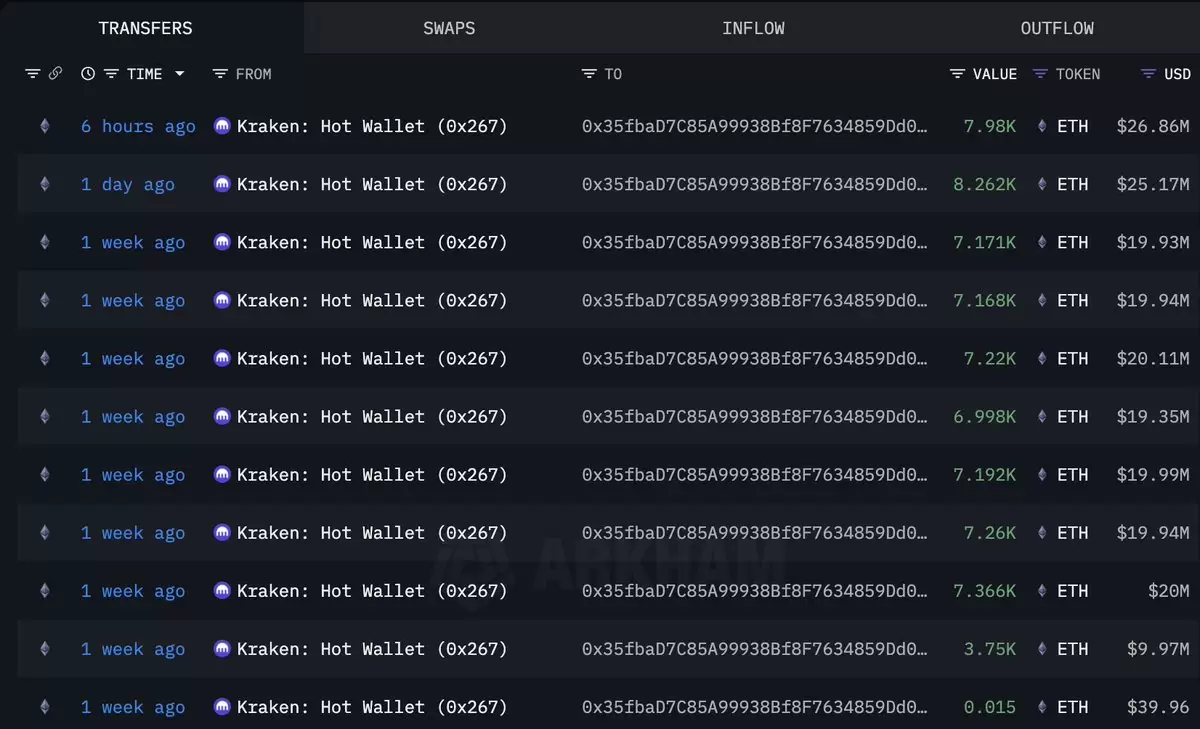1200x729 pixels.
Task: Switch to the OUTFLOW tab
Action: point(1057,28)
